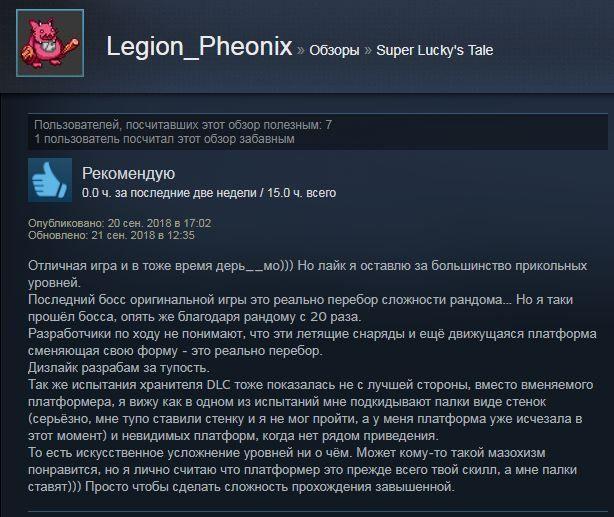The image size is (614, 517).
Task: Go to the Super Lucky's Tale breadcrumb
Action: (435, 50)
